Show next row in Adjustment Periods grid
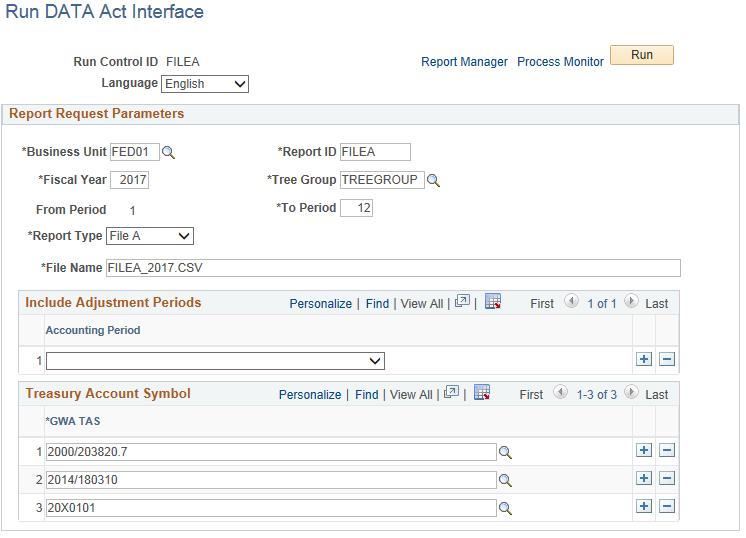This screenshot has width=746, height=538. [x=631, y=301]
